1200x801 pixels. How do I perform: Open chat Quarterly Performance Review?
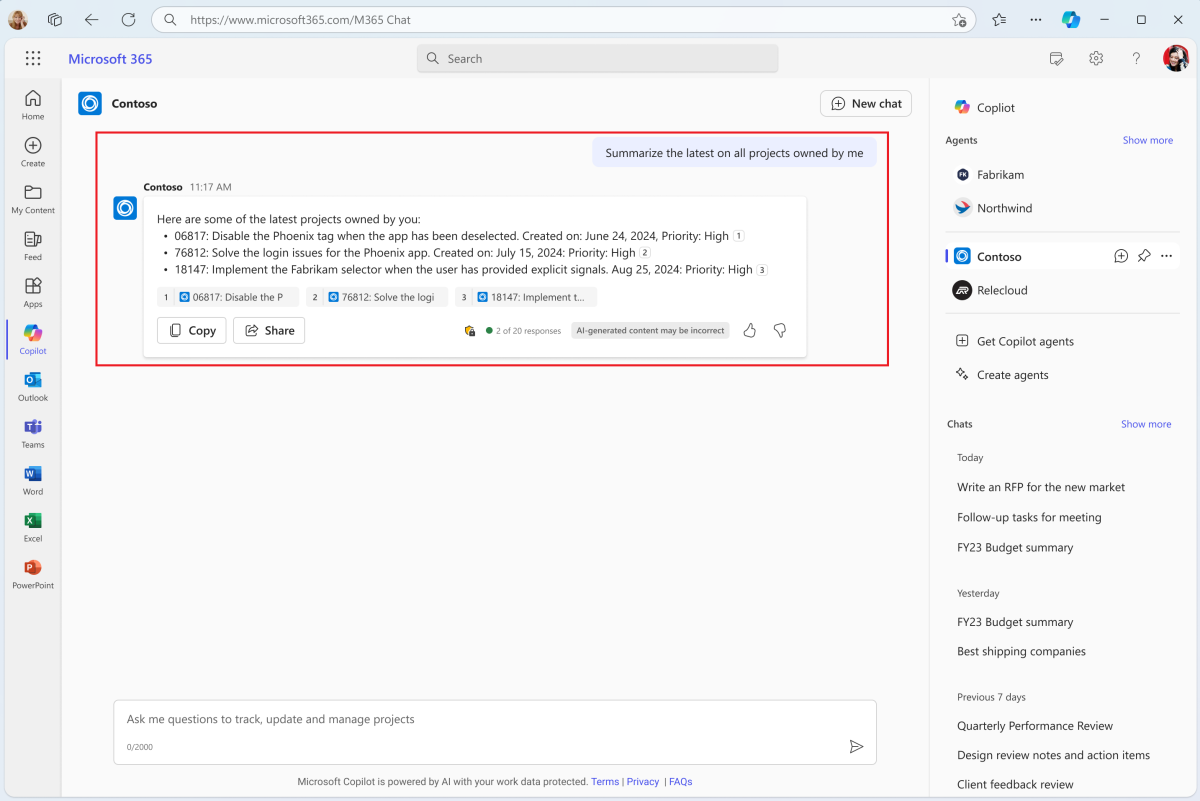tap(1035, 726)
